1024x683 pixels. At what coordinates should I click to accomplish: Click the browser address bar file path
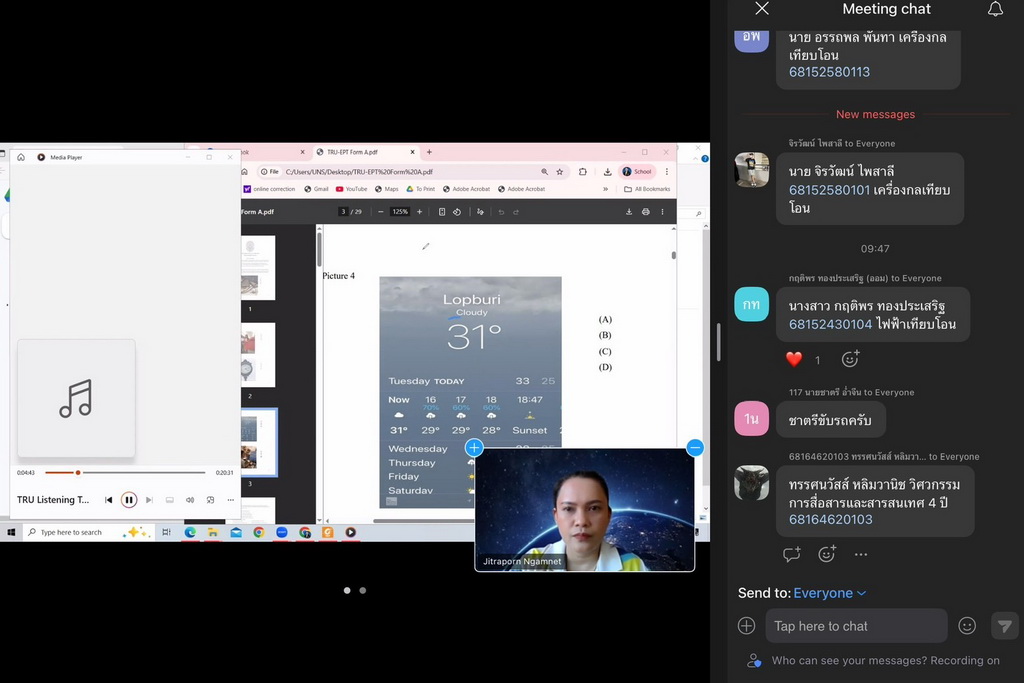[x=359, y=172]
